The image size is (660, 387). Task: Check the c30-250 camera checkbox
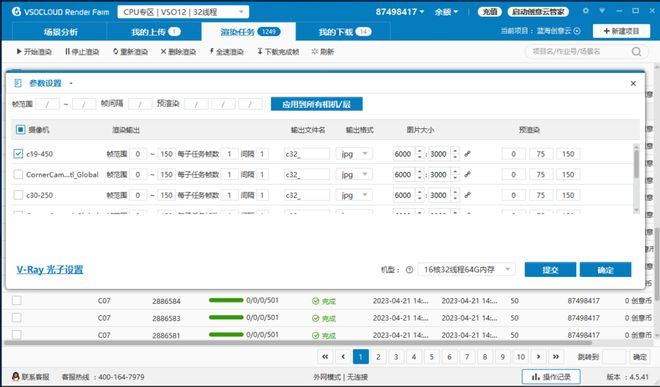18,195
